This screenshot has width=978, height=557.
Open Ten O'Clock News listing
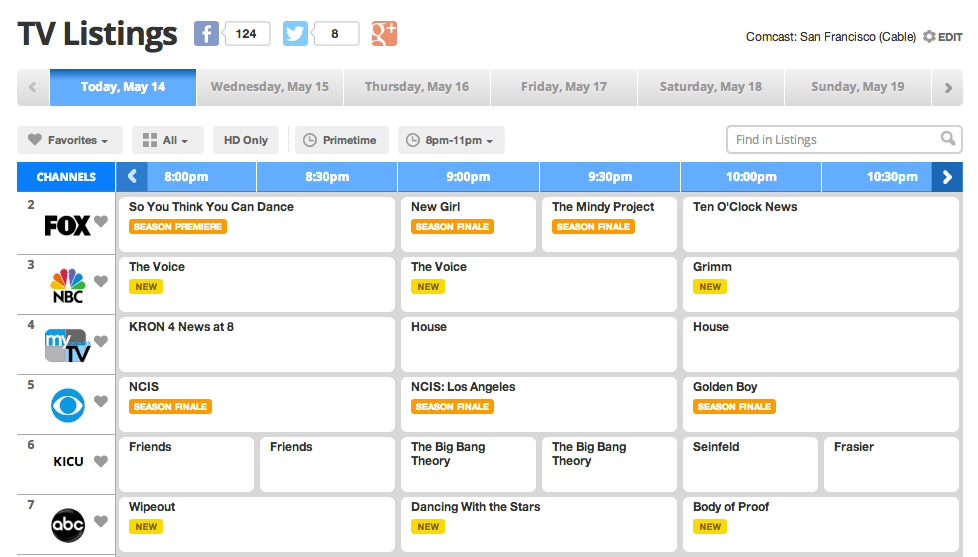pos(821,225)
